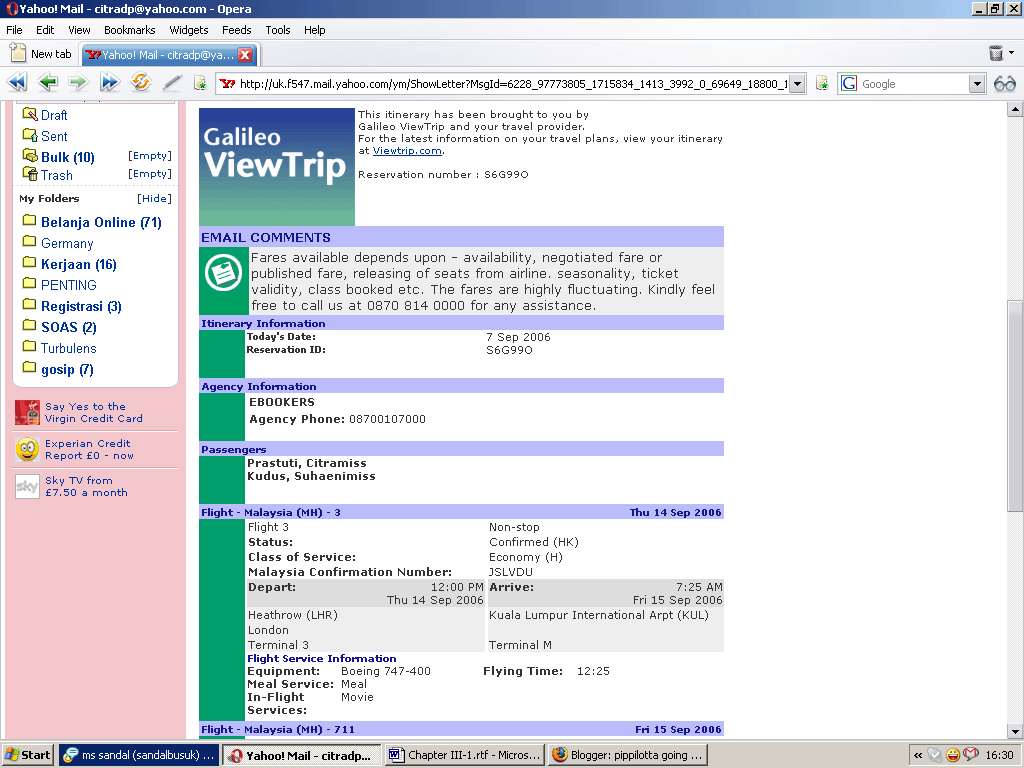Click the page scrollbar down arrow

[1015, 731]
